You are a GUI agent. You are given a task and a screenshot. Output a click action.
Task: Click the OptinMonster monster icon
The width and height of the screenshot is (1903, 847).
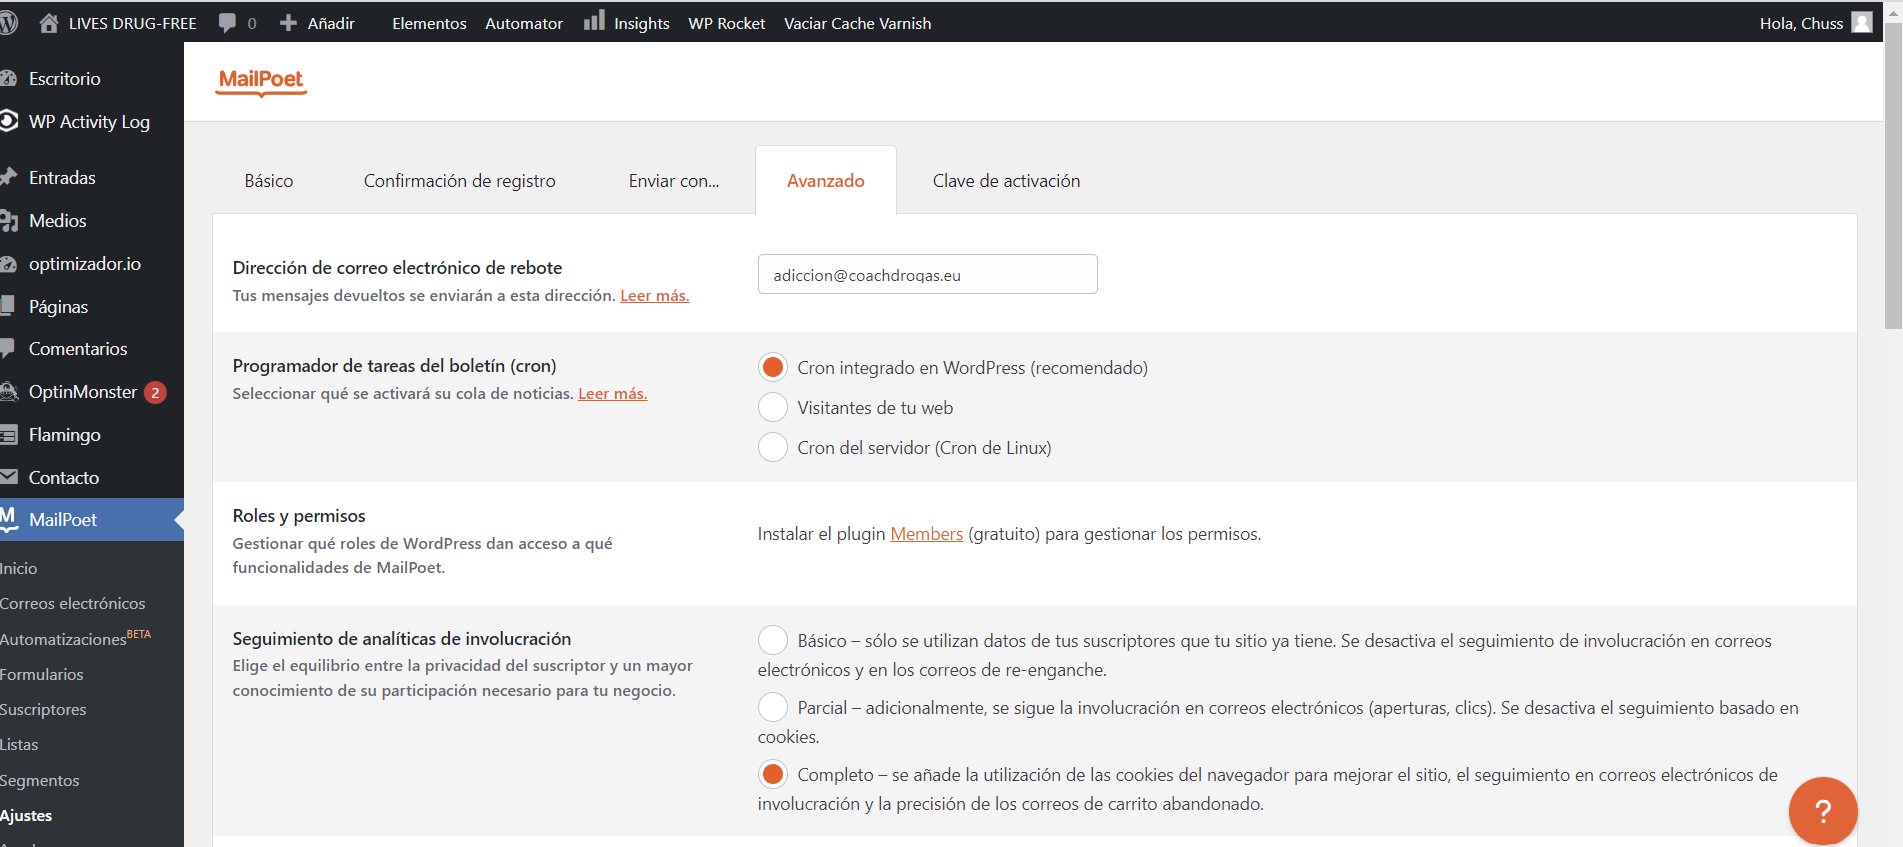(x=9, y=391)
